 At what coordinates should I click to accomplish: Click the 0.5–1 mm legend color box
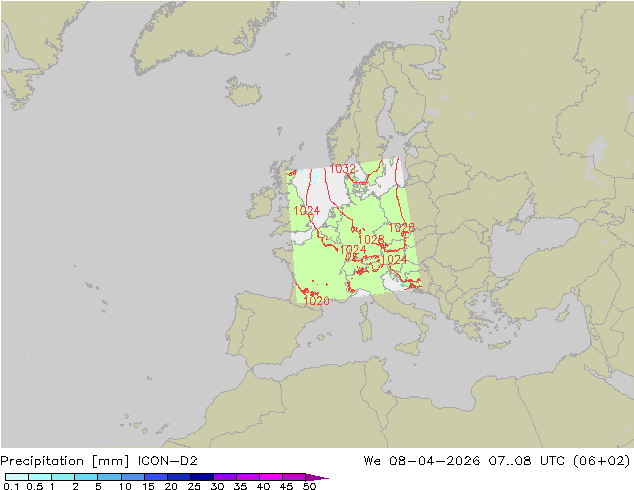click(40, 477)
